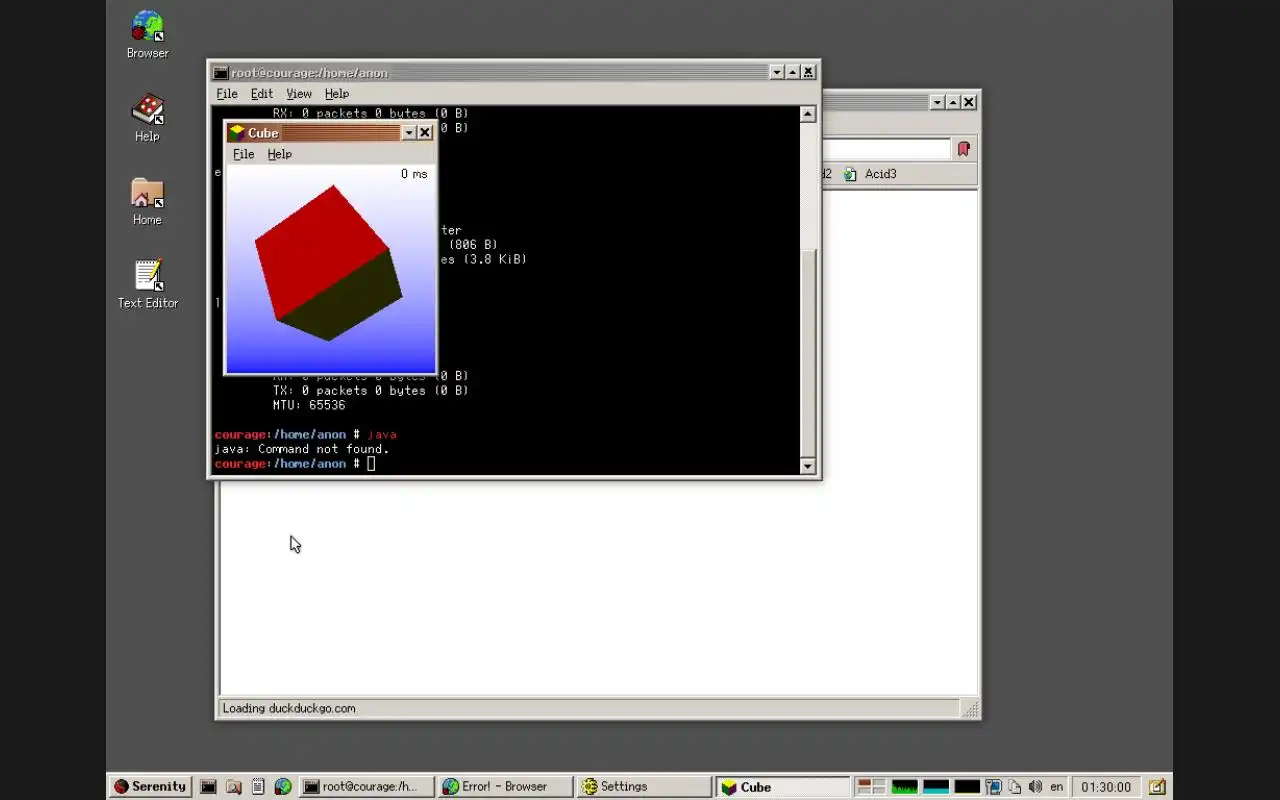Click the show desktop button in taskbar corner

click(x=1157, y=787)
